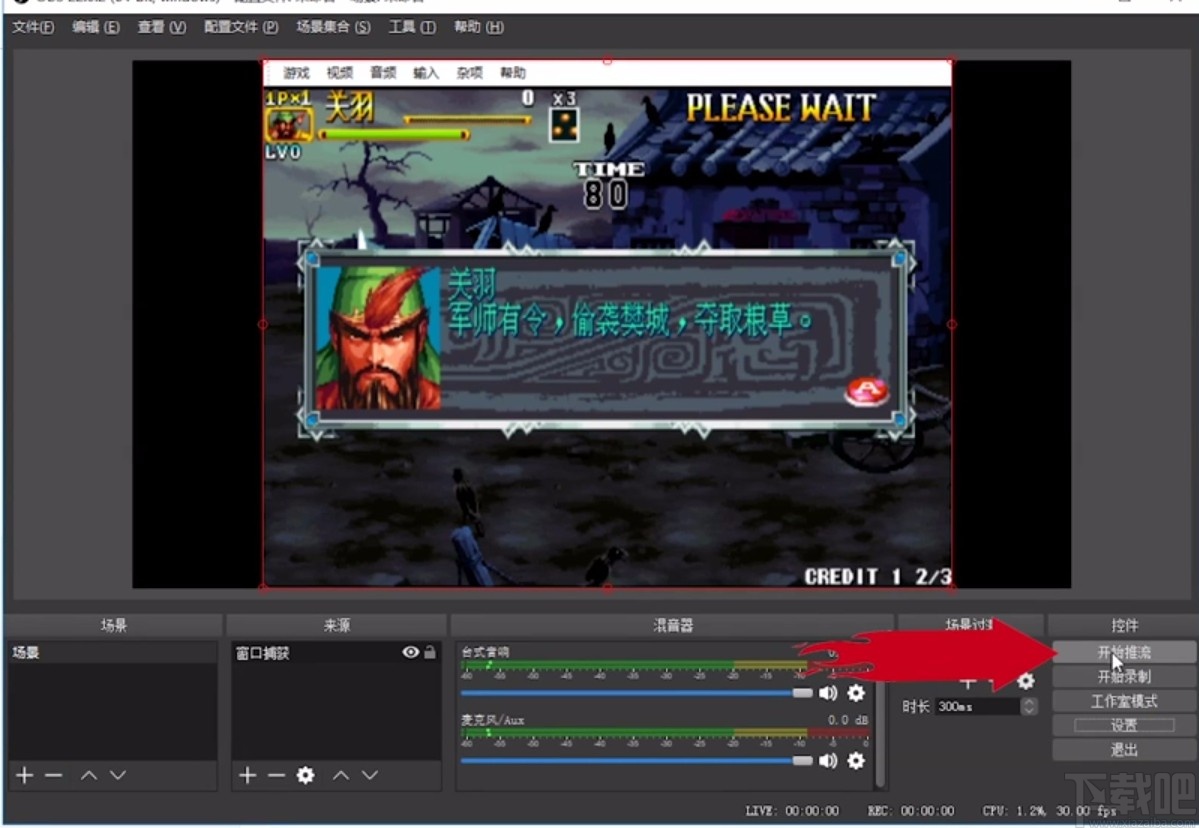Open 设置 settings
Viewport: 1199px width, 828px height.
tap(1124, 726)
